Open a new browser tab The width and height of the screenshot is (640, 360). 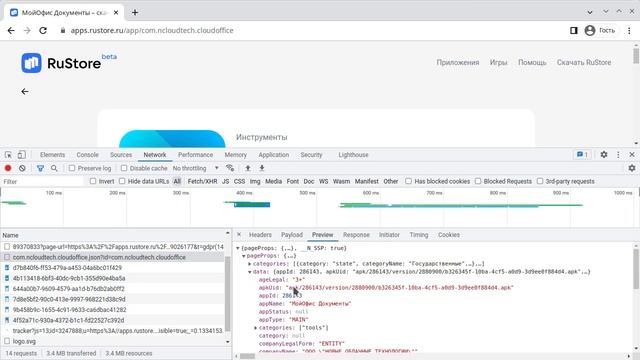[135, 13]
